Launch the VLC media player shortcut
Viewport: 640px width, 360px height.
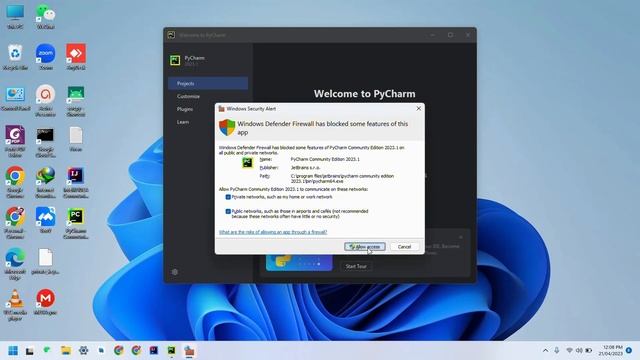coord(15,304)
